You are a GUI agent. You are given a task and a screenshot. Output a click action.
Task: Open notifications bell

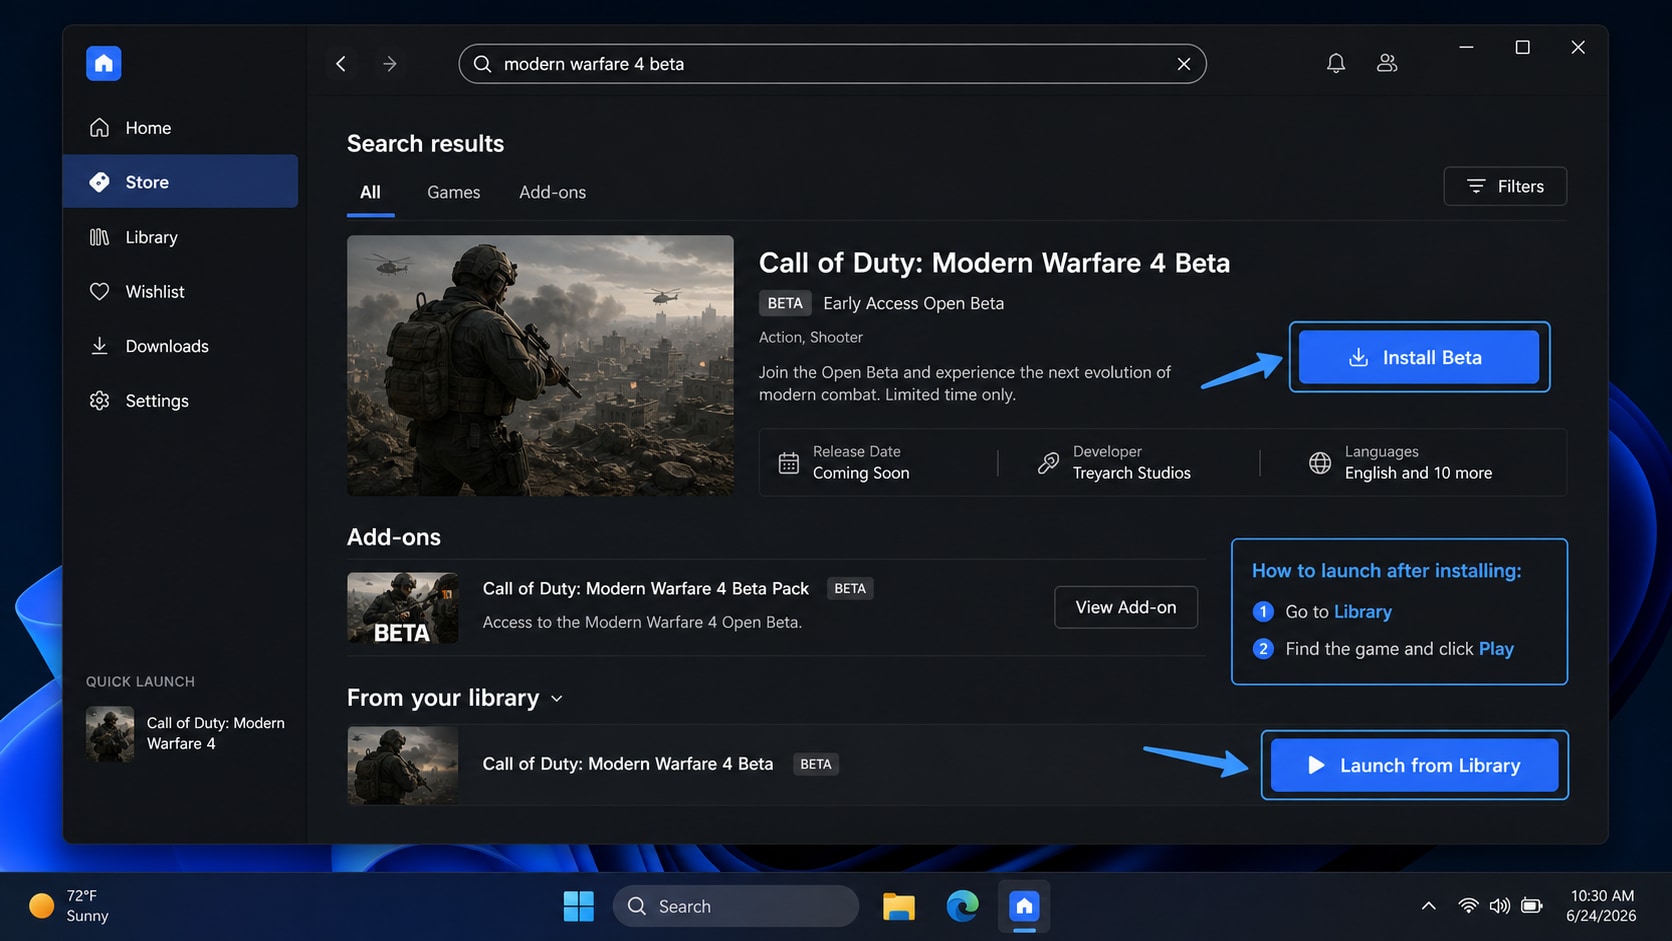pyautogui.click(x=1336, y=63)
